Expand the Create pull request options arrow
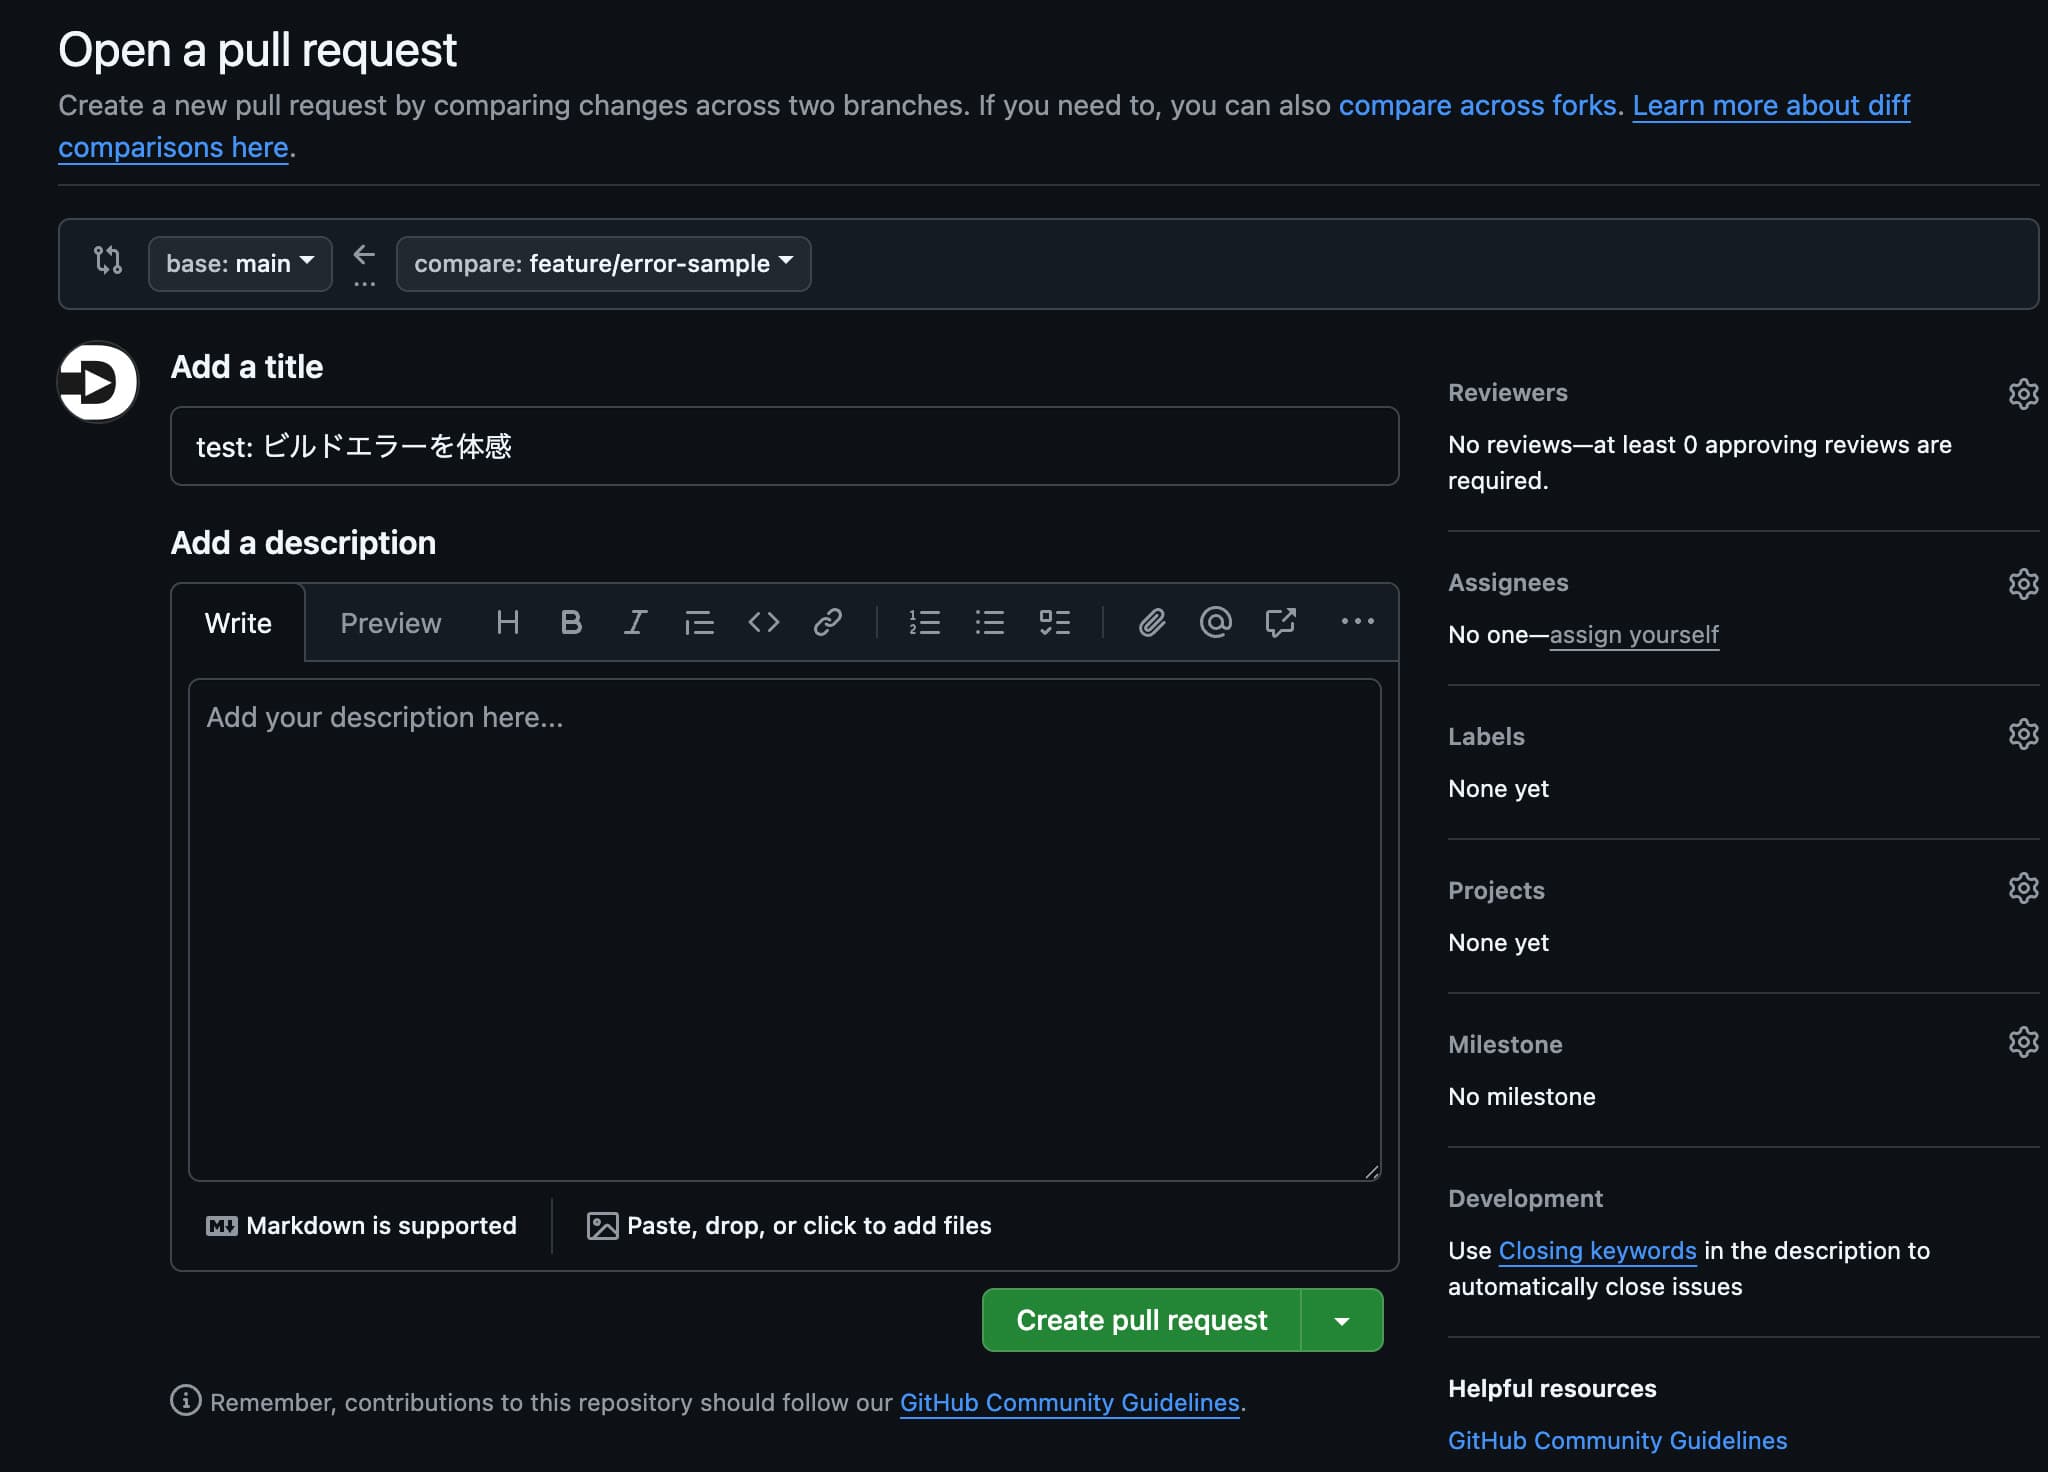Viewport: 2048px width, 1472px height. [1342, 1320]
